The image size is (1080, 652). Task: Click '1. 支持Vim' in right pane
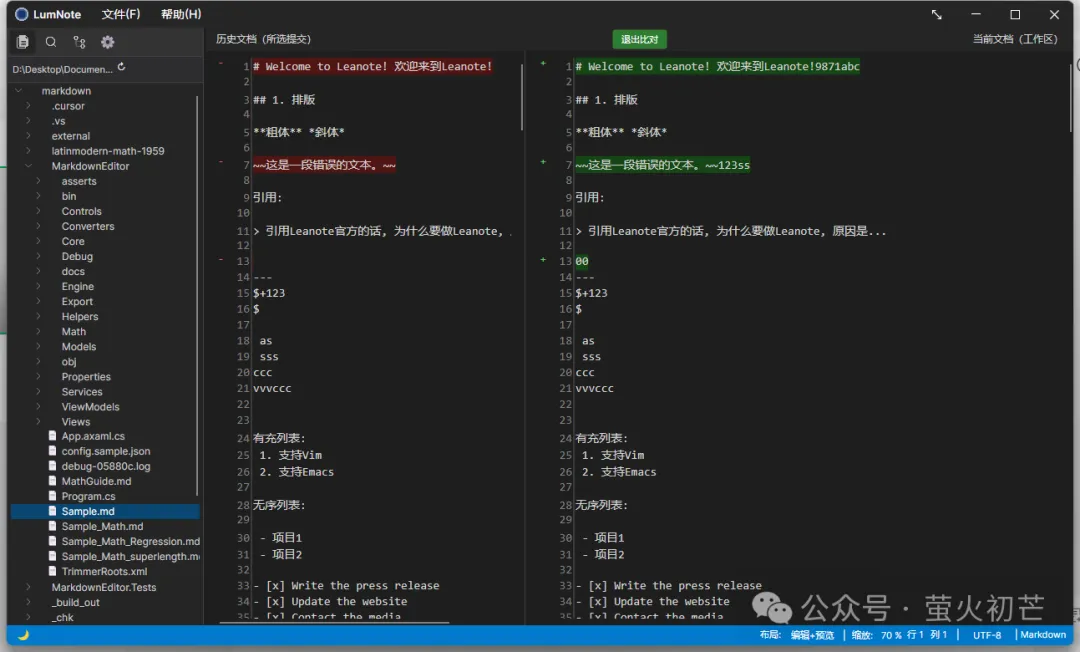pyautogui.click(x=613, y=455)
